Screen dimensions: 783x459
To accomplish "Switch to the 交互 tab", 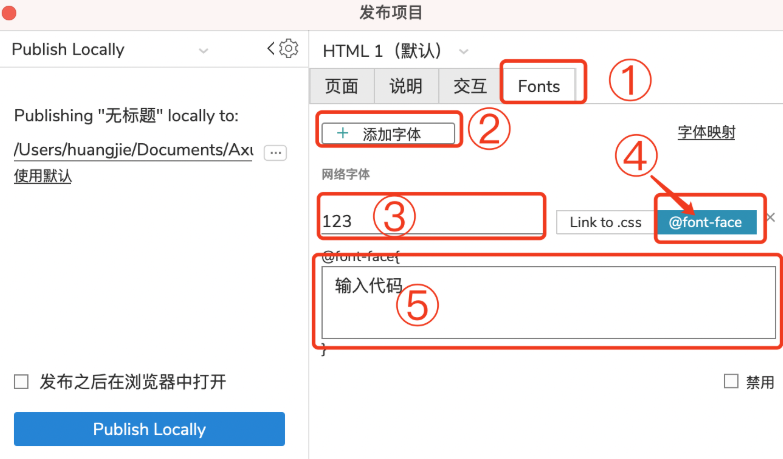I will [470, 86].
